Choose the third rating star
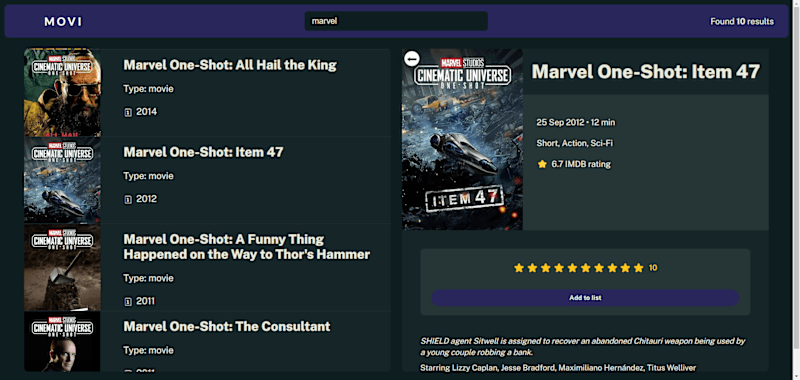This screenshot has height=380, width=800. (x=546, y=268)
